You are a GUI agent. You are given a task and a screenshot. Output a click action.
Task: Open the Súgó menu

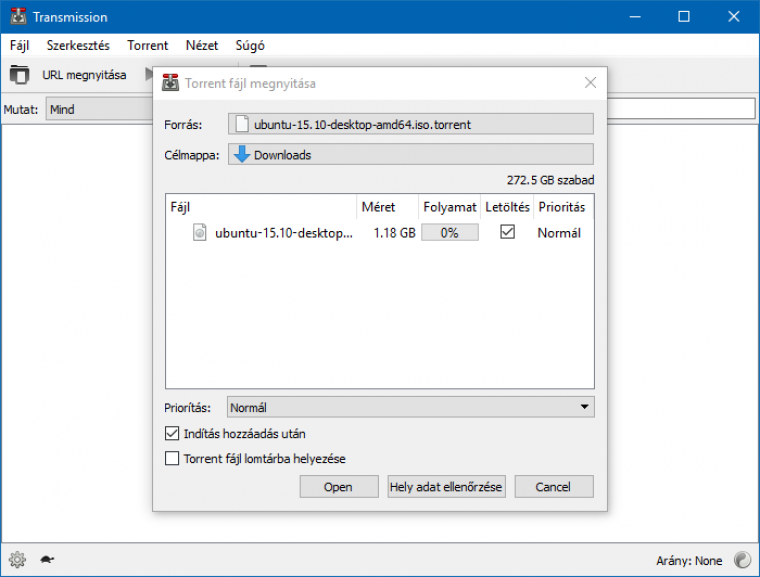[x=250, y=46]
